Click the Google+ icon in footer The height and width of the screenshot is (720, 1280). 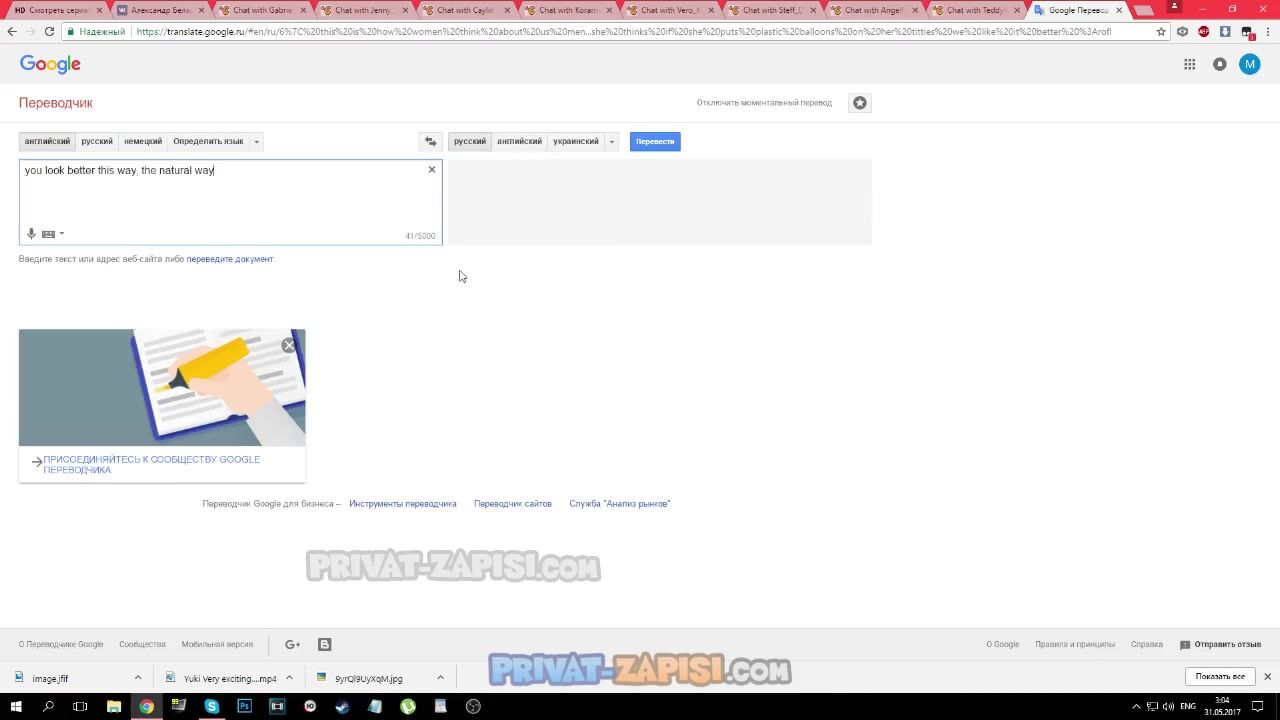tap(292, 645)
